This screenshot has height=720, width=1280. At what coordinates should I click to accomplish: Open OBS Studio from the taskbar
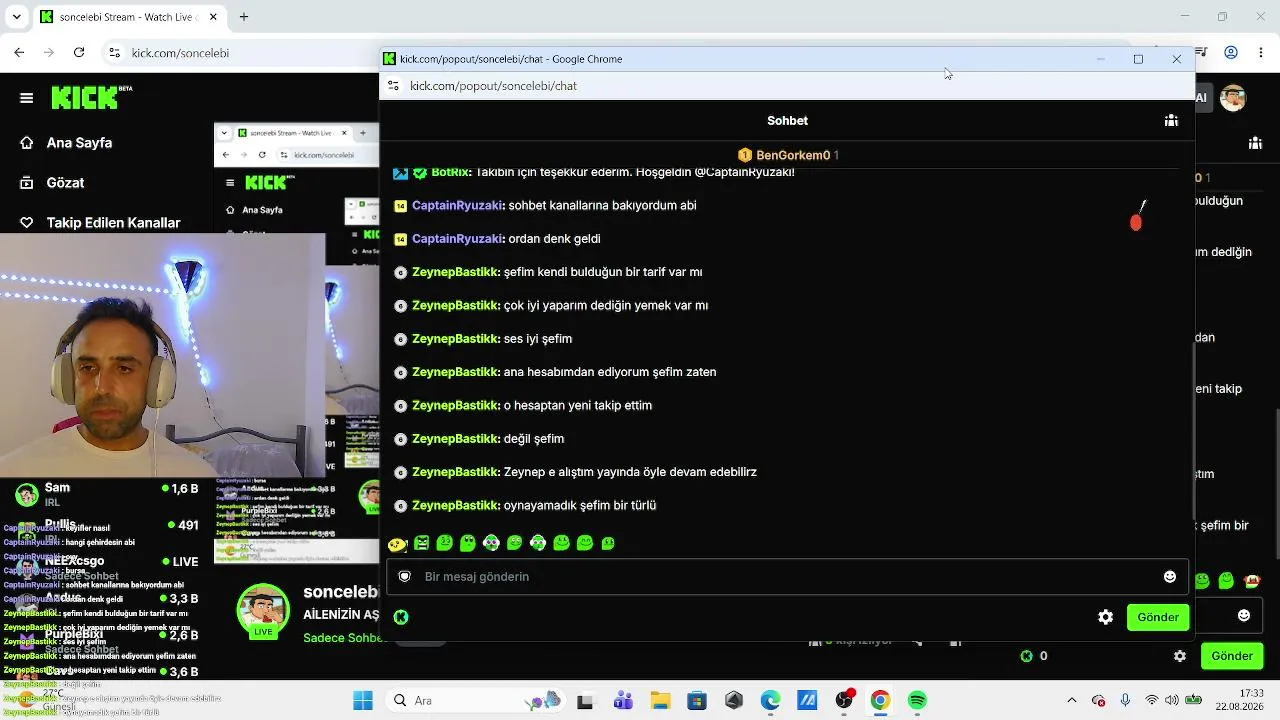click(x=844, y=700)
